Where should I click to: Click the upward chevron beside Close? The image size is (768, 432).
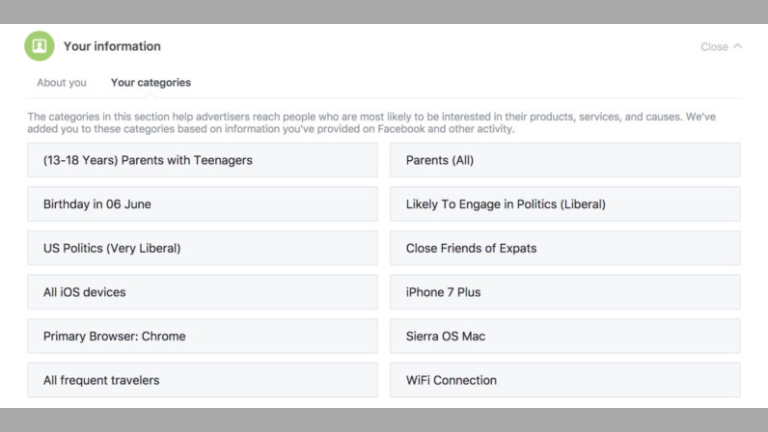[738, 46]
